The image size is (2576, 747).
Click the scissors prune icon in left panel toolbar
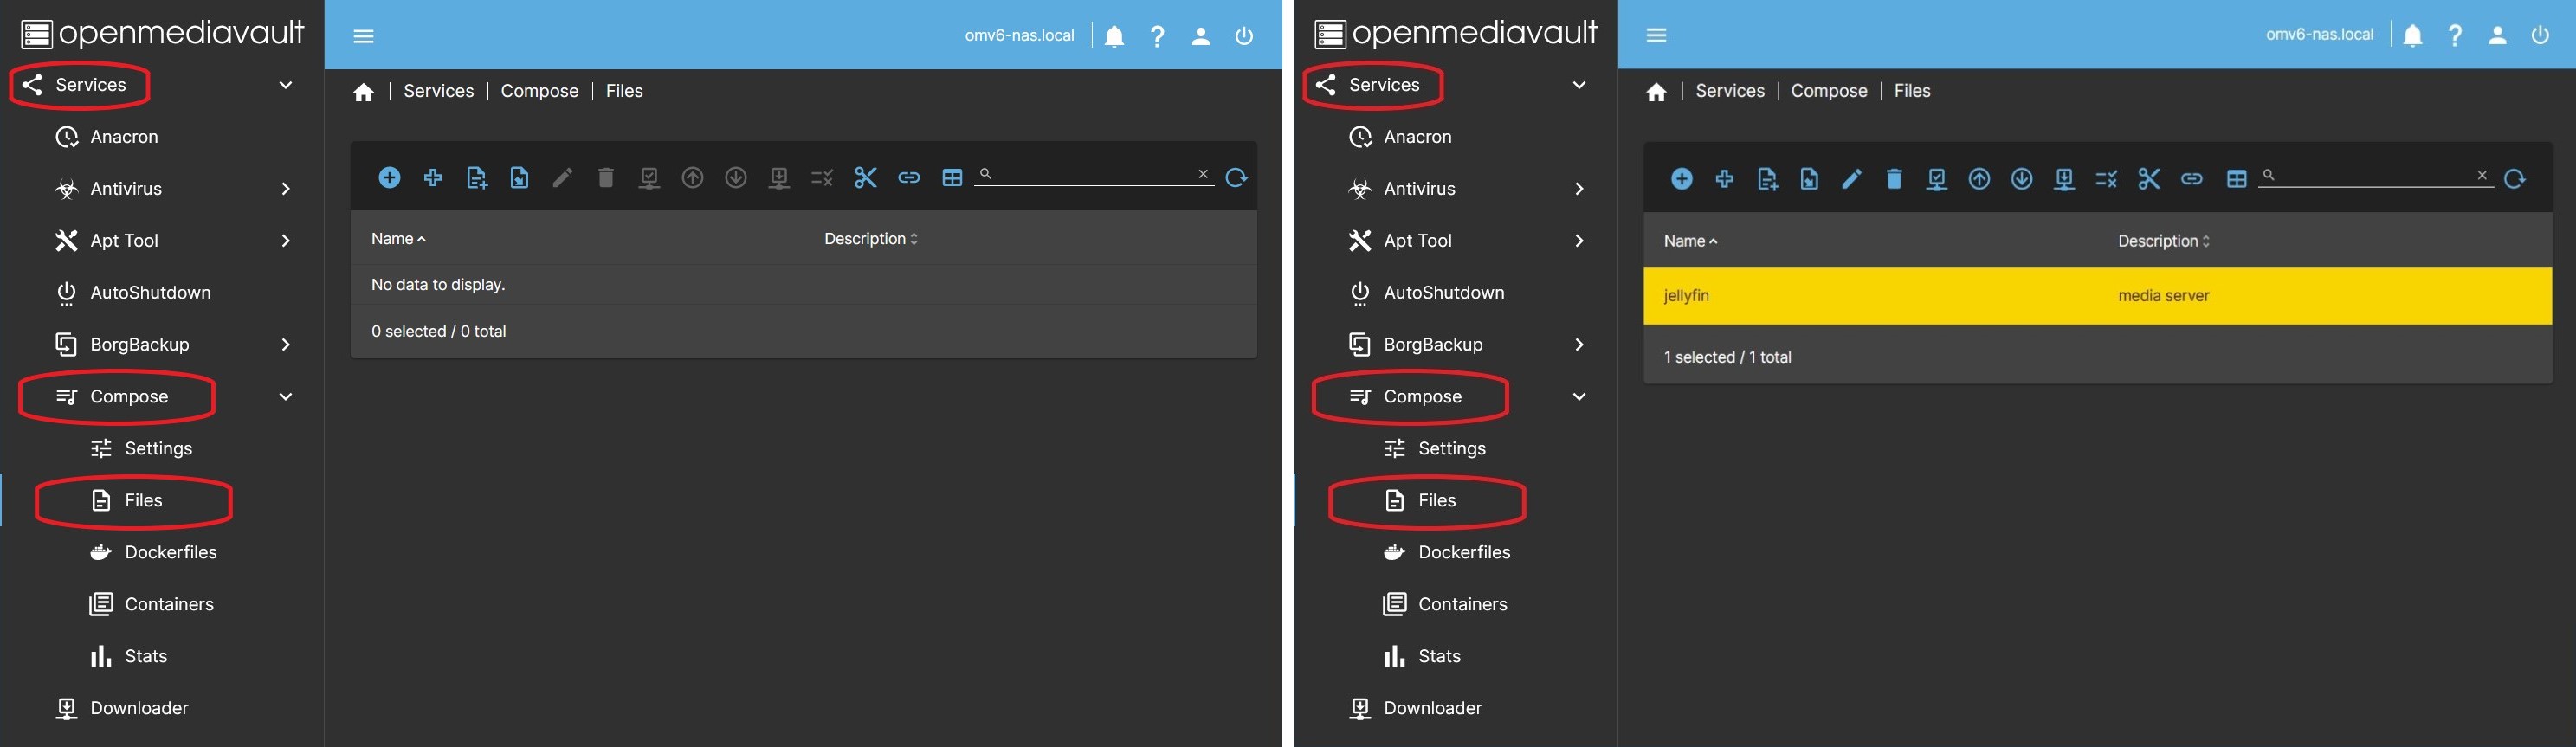(865, 177)
